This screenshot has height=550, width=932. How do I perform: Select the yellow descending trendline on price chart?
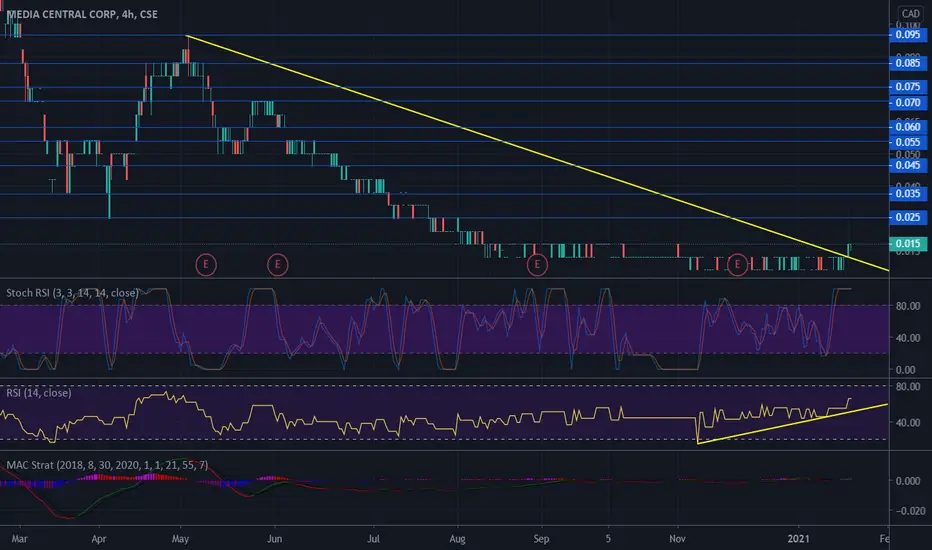click(x=537, y=152)
